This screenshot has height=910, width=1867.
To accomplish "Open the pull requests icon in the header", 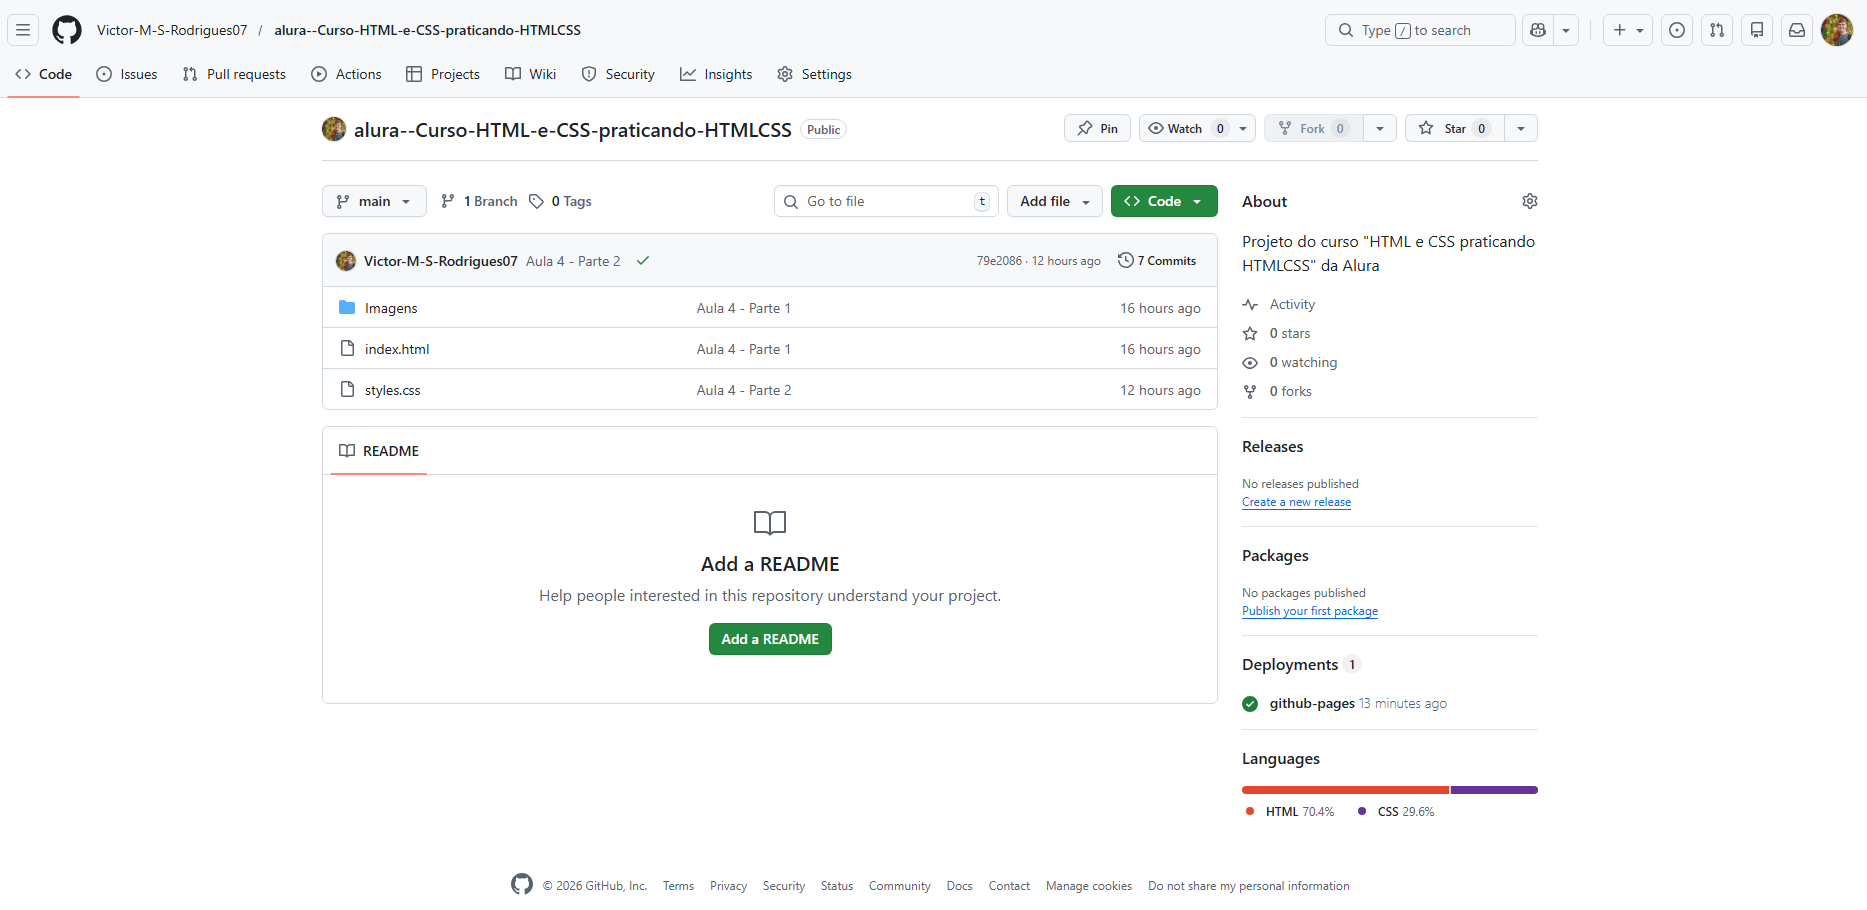I will click(x=1717, y=30).
